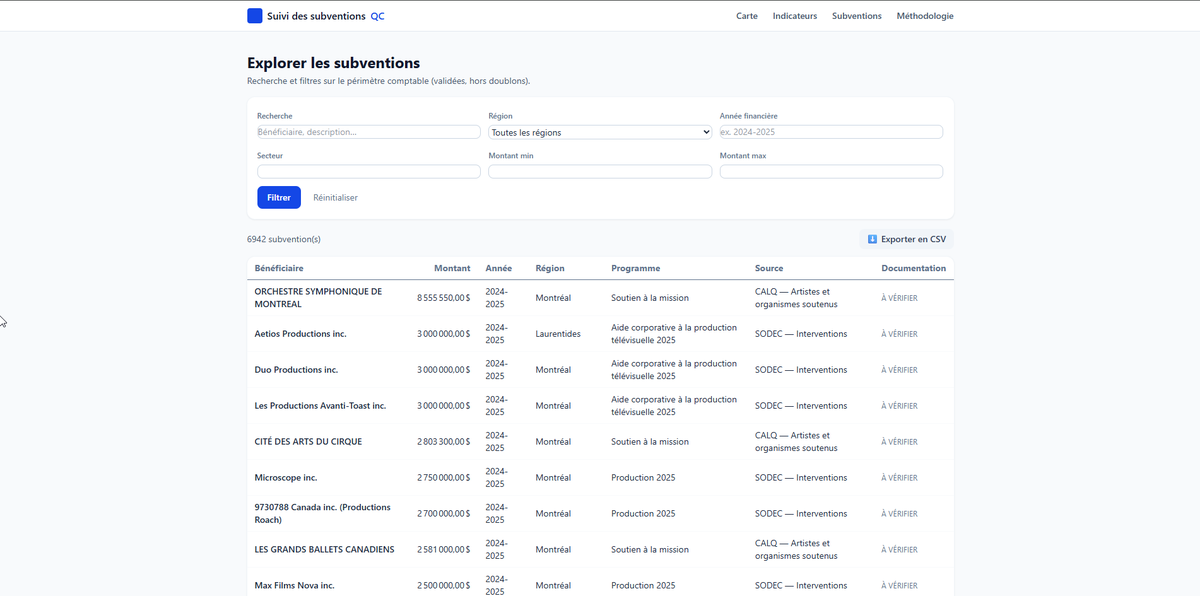
Task: Open LES GRANDS BALLETS CANADIENS beneficiary
Action: click(324, 550)
